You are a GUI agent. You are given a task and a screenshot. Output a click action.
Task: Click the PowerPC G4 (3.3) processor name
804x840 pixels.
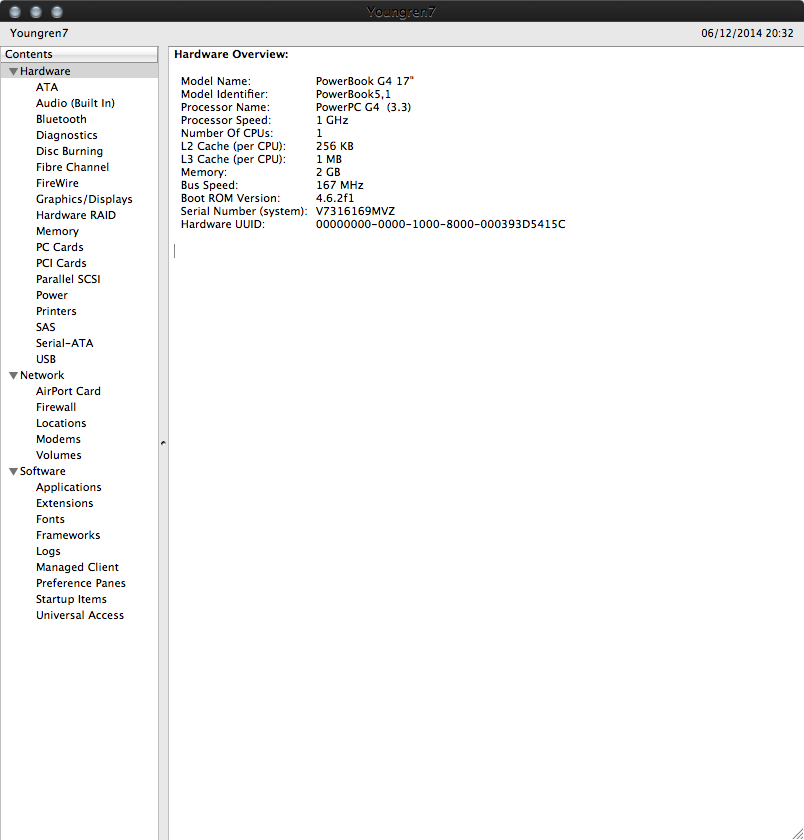pos(363,107)
